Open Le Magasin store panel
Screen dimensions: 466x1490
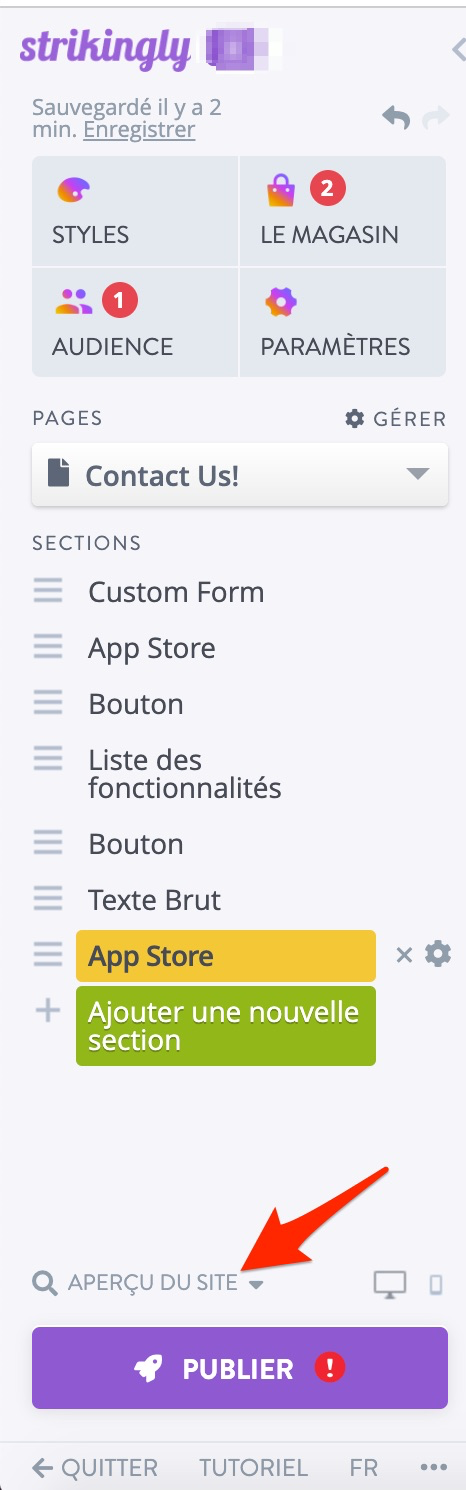[343, 211]
